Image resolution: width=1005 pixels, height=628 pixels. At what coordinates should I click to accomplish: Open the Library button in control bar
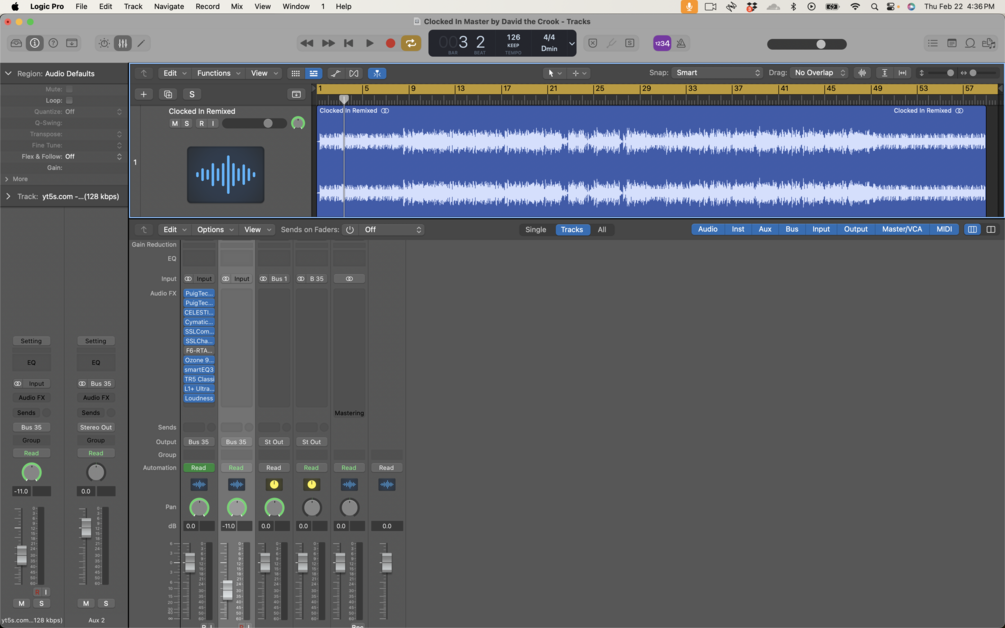[x=16, y=43]
